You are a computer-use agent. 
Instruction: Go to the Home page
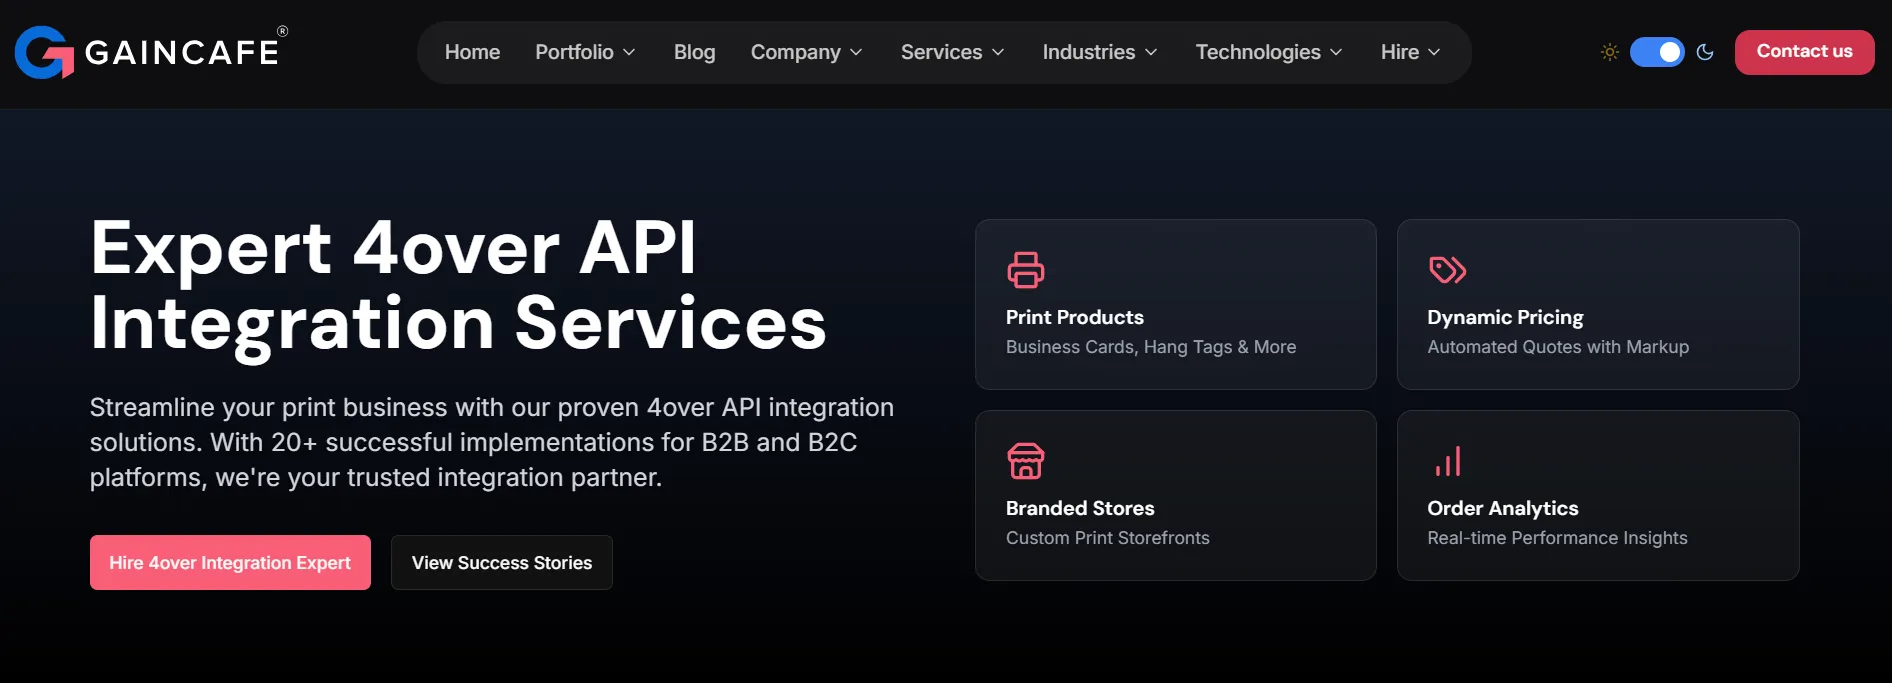pyautogui.click(x=472, y=52)
